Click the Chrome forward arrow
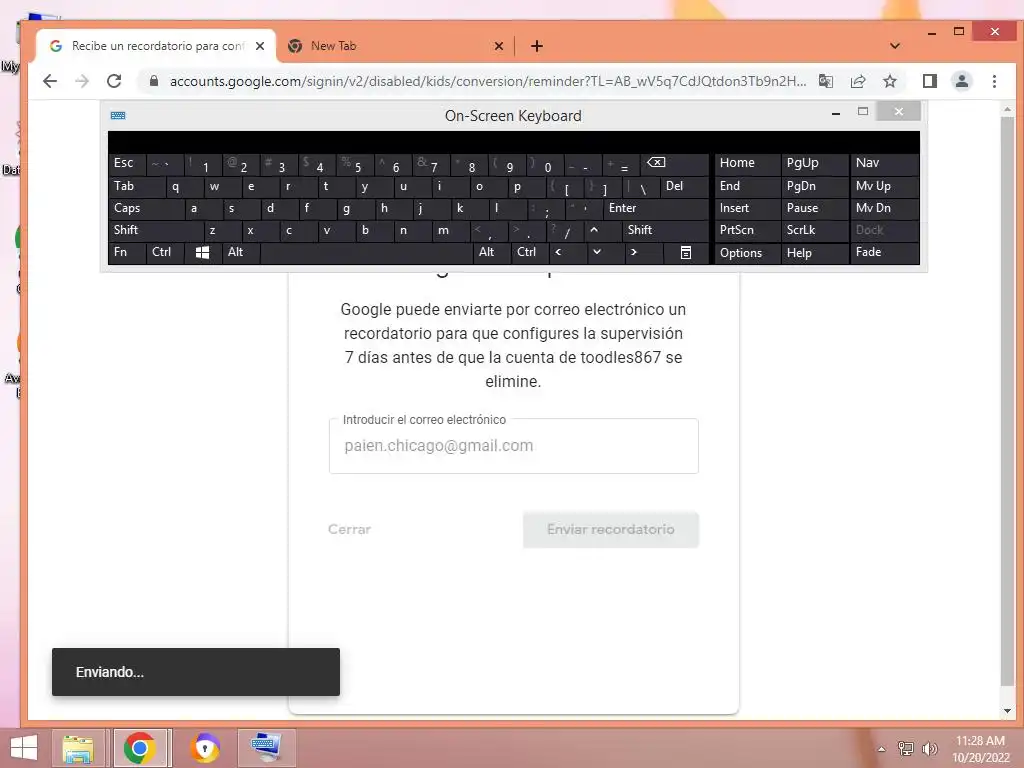Image resolution: width=1024 pixels, height=768 pixels. coord(82,81)
